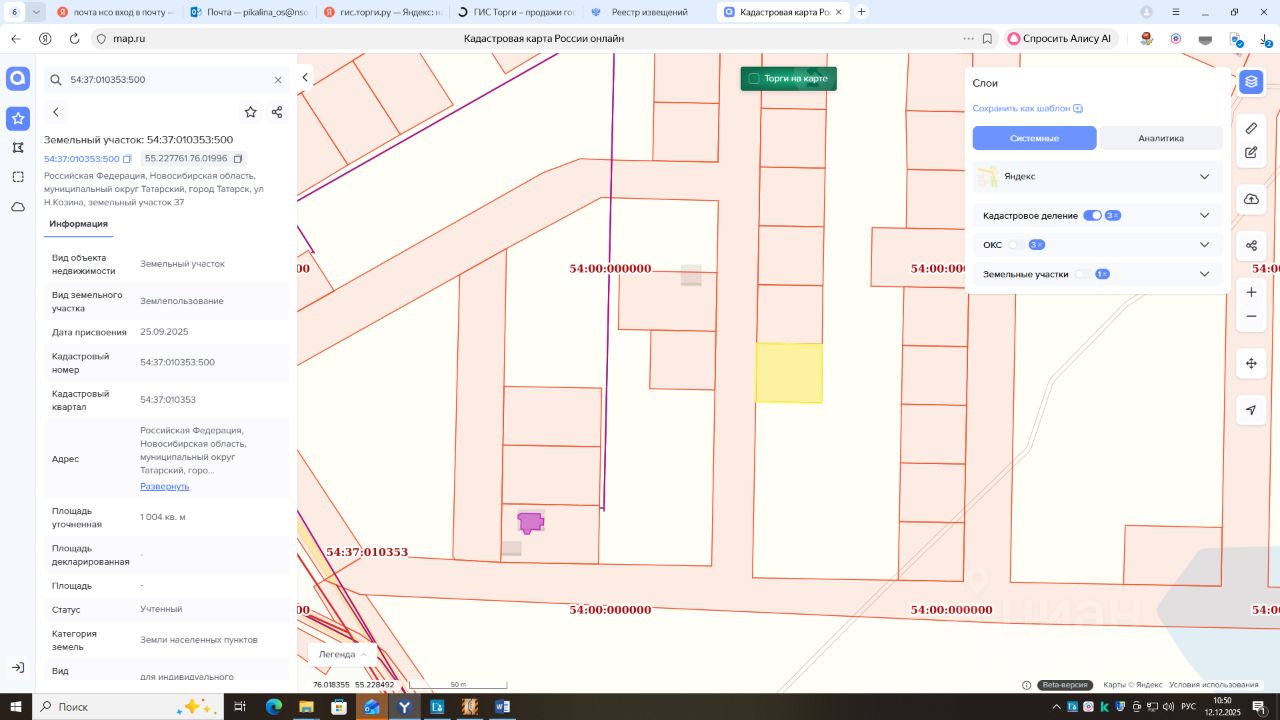Open the layers panel button
The height and width of the screenshot is (720, 1280).
[x=1250, y=82]
